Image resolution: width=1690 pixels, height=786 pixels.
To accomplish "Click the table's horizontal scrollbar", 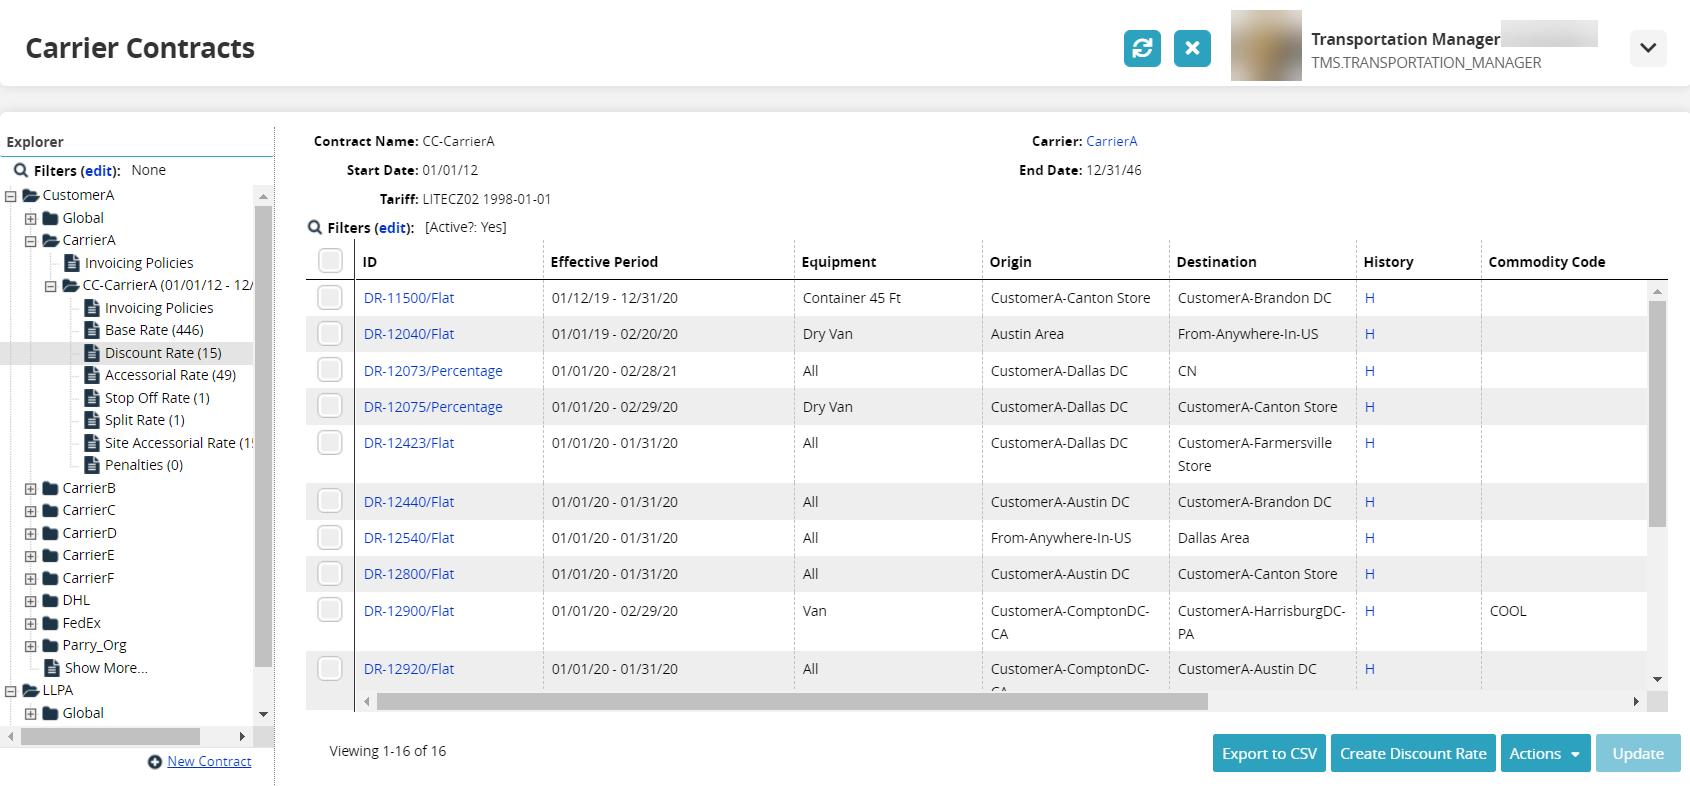I will [790, 702].
